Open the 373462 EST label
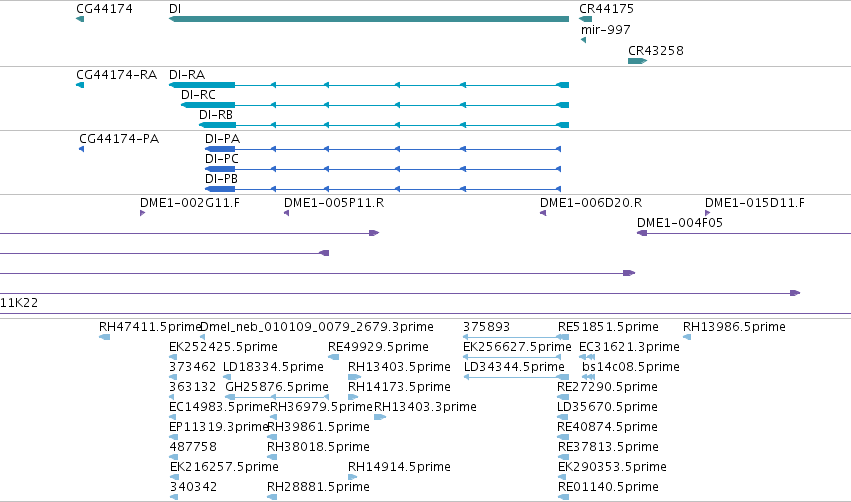This screenshot has height=502, width=851. [x=193, y=367]
